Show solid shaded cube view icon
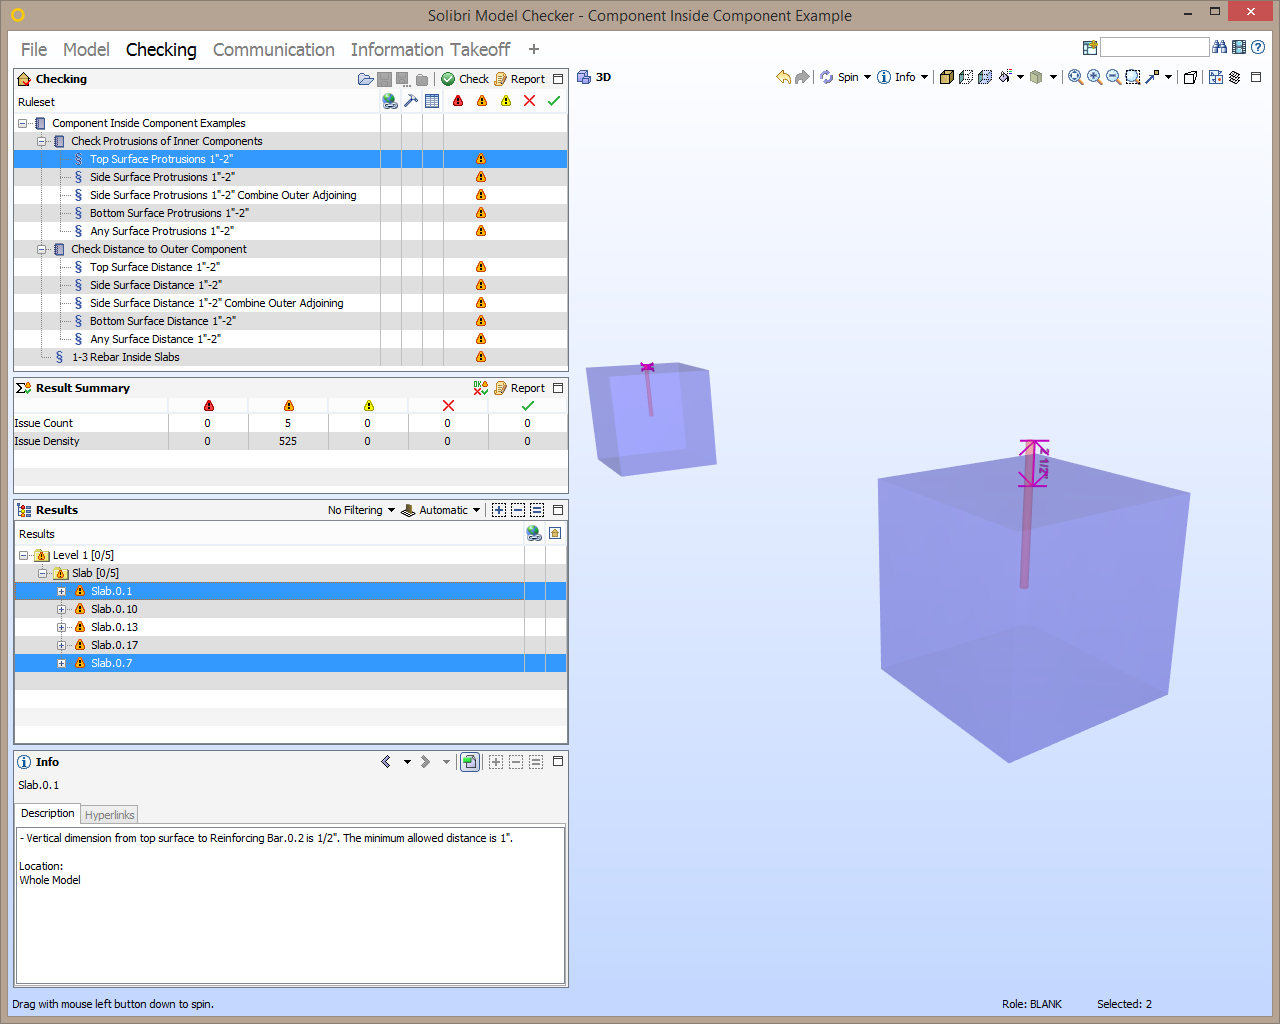The width and height of the screenshot is (1280, 1024). (947, 77)
